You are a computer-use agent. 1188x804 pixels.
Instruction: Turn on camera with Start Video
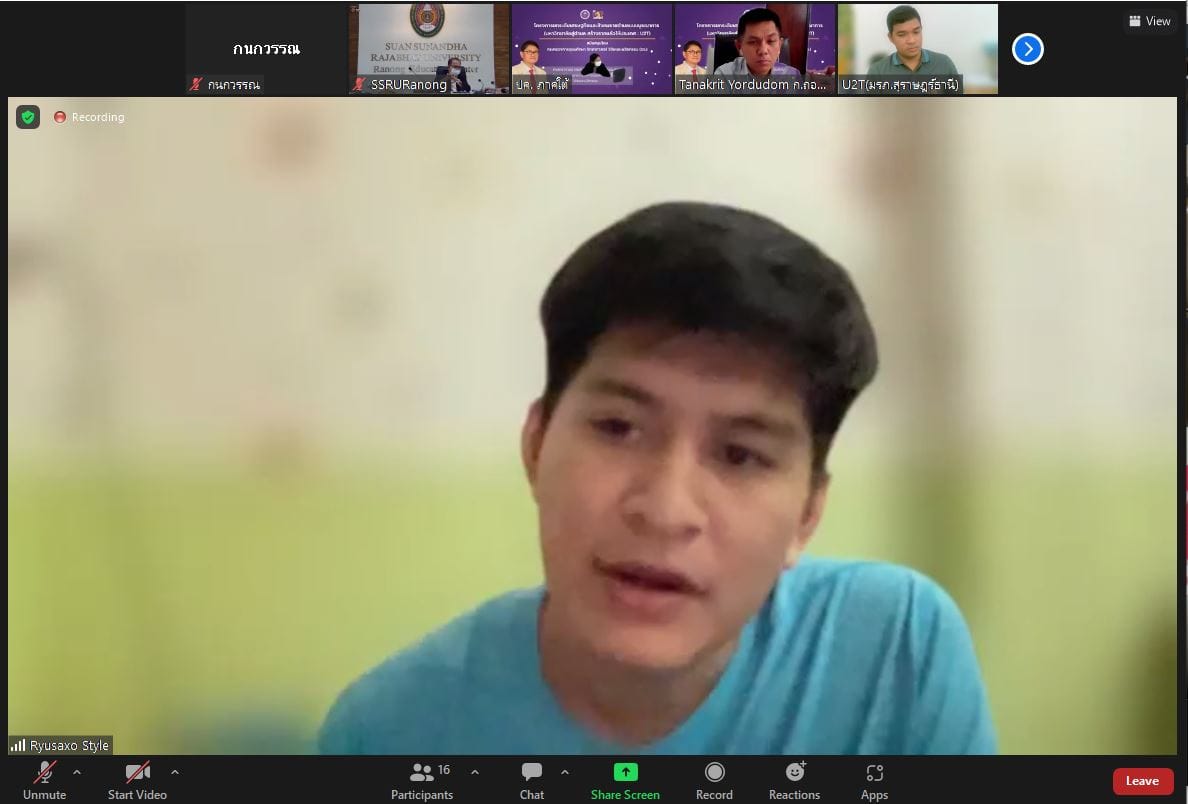(137, 773)
